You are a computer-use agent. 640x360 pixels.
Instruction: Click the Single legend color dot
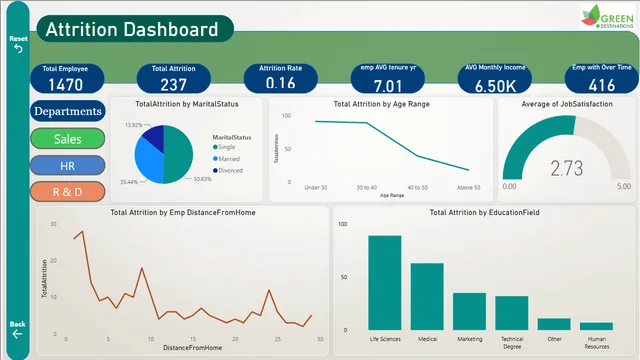pyautogui.click(x=215, y=147)
